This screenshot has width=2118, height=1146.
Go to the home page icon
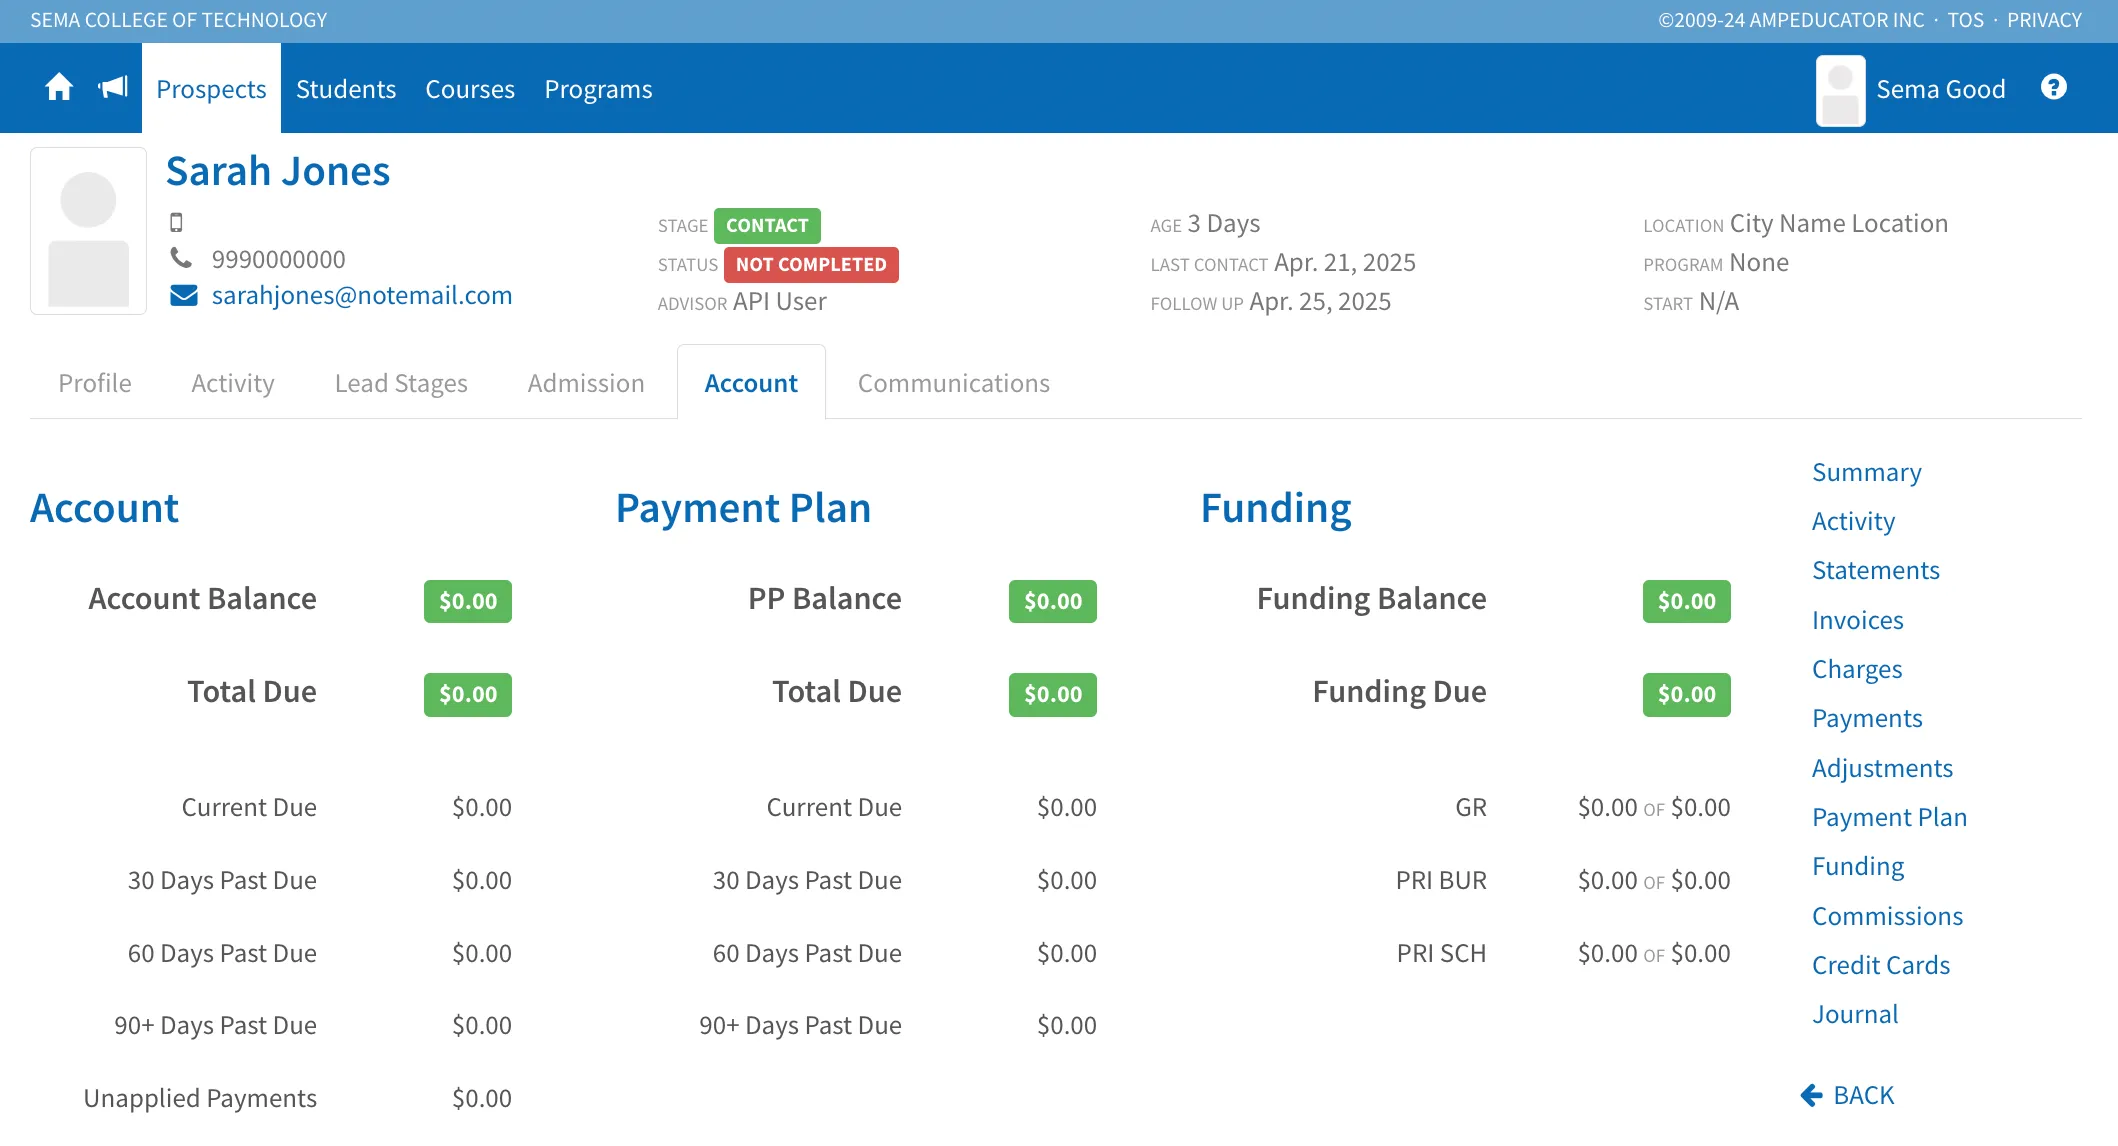(x=59, y=88)
